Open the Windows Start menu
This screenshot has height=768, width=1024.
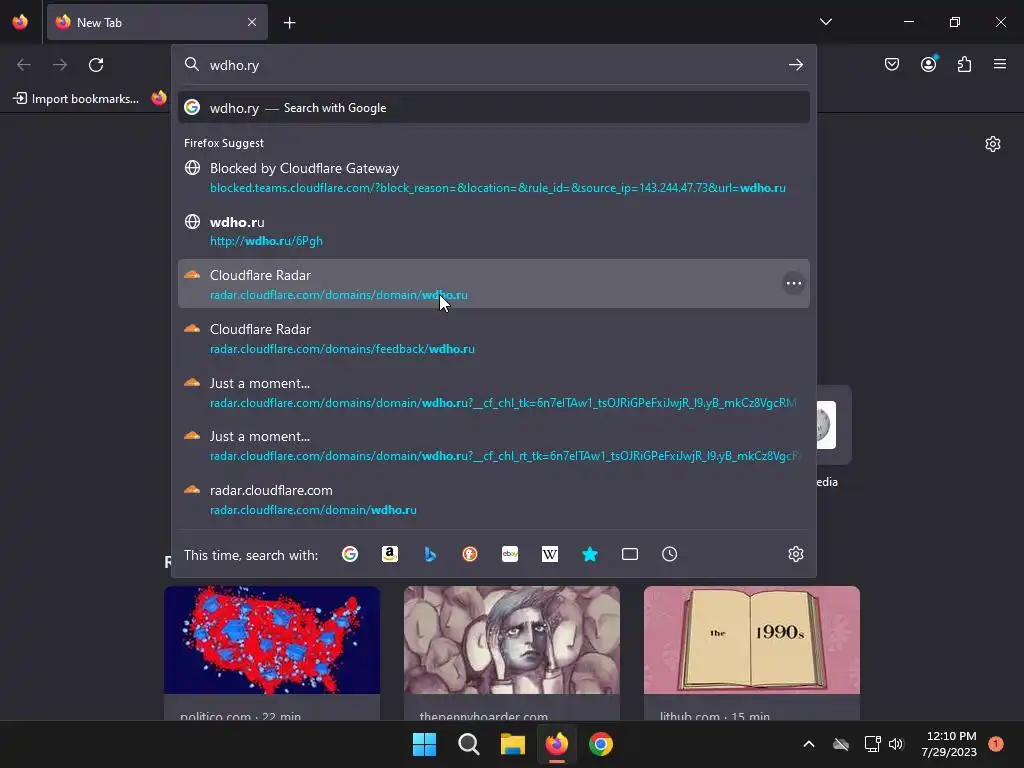pos(424,744)
